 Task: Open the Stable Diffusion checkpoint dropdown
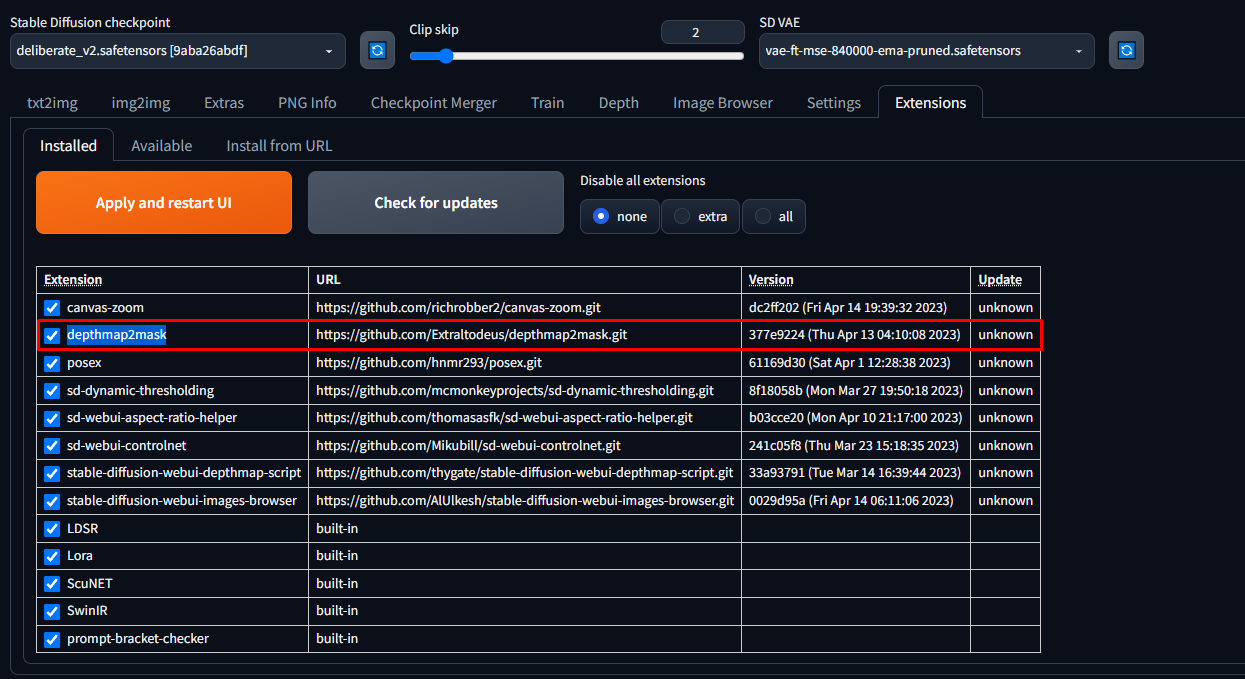(x=178, y=51)
